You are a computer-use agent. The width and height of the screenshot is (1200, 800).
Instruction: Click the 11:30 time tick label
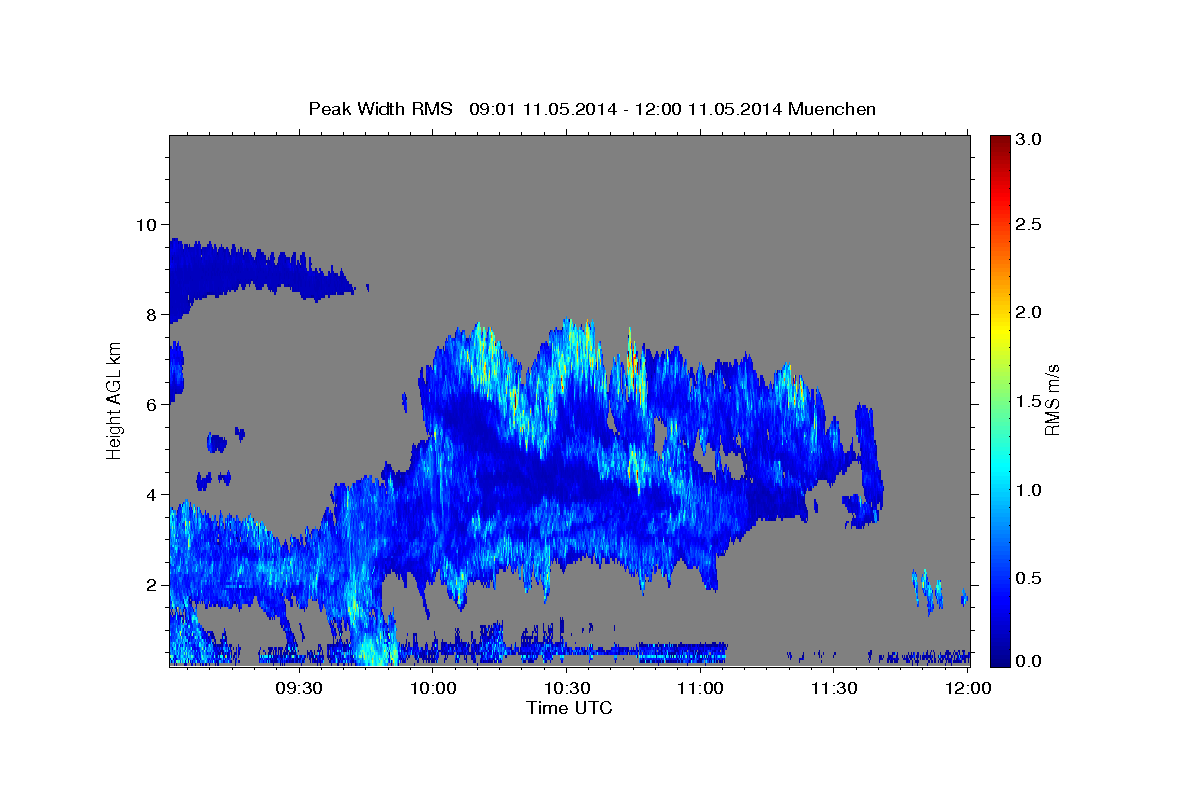tap(834, 688)
